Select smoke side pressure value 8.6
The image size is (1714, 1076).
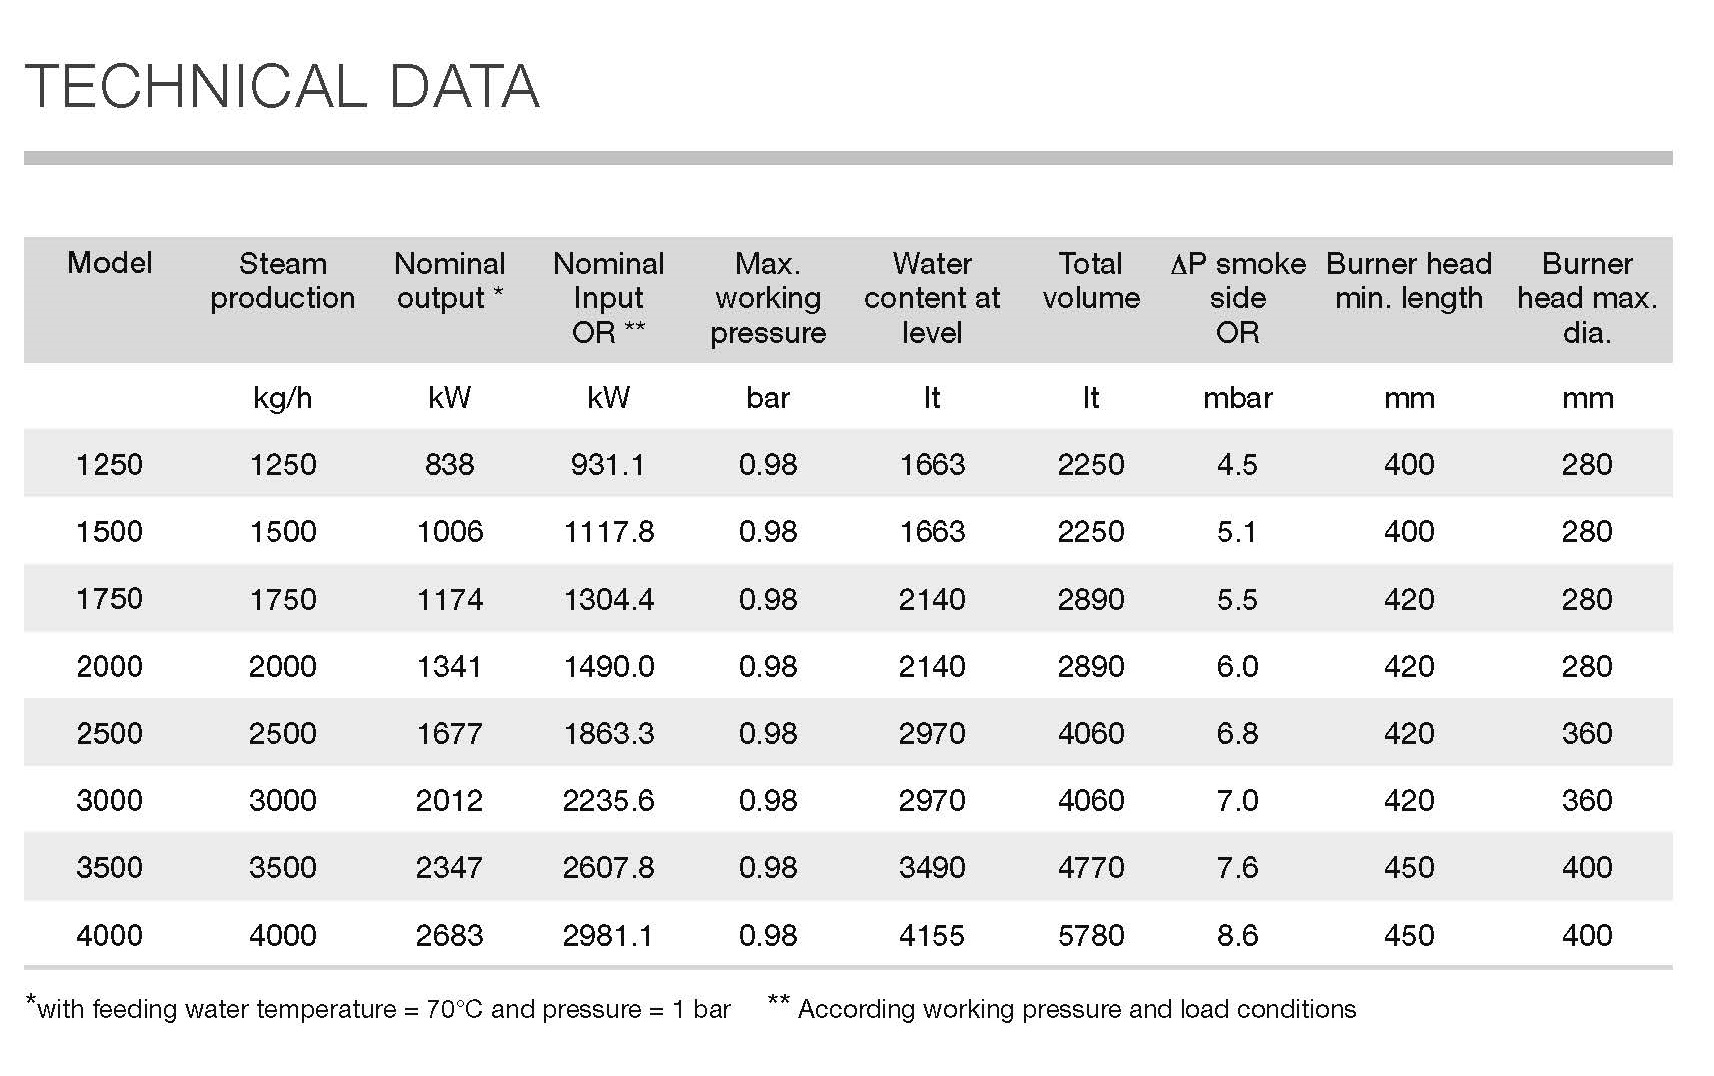tap(1238, 935)
